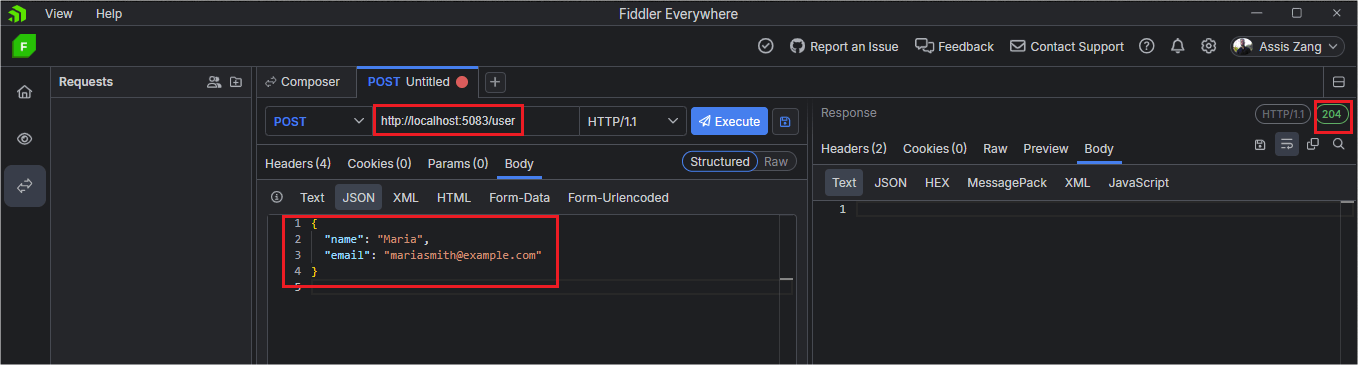Screen dimensions: 1358x365
Task: Open the response Headers (2) tab
Action: click(854, 148)
